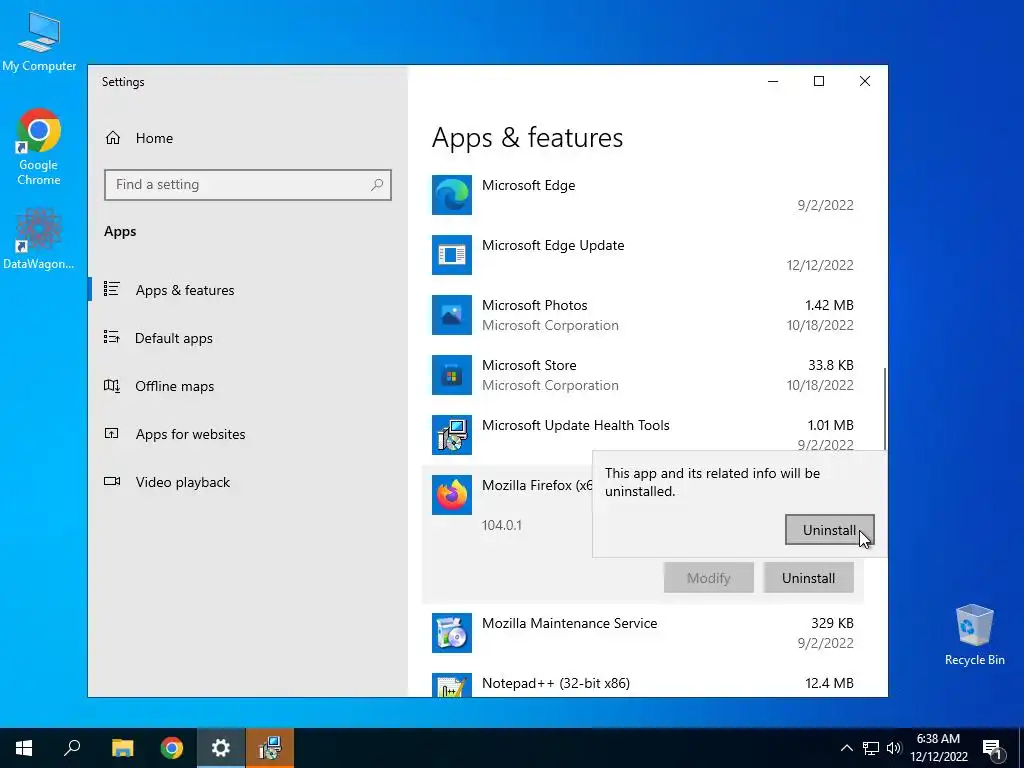This screenshot has height=768, width=1024.
Task: Click the greyed Modify button
Action: [x=709, y=578]
